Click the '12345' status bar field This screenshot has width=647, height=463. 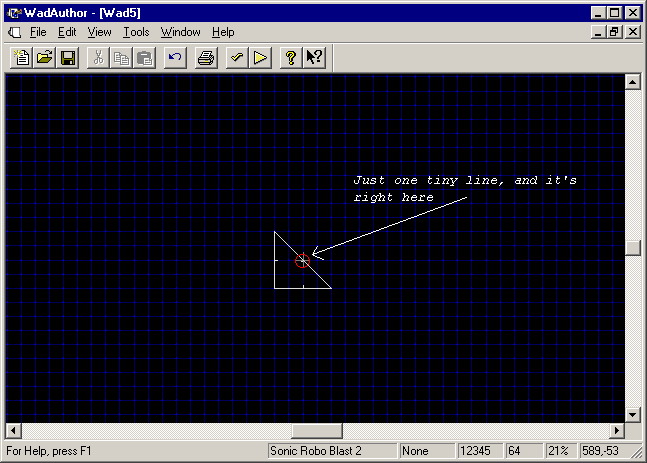[480, 451]
